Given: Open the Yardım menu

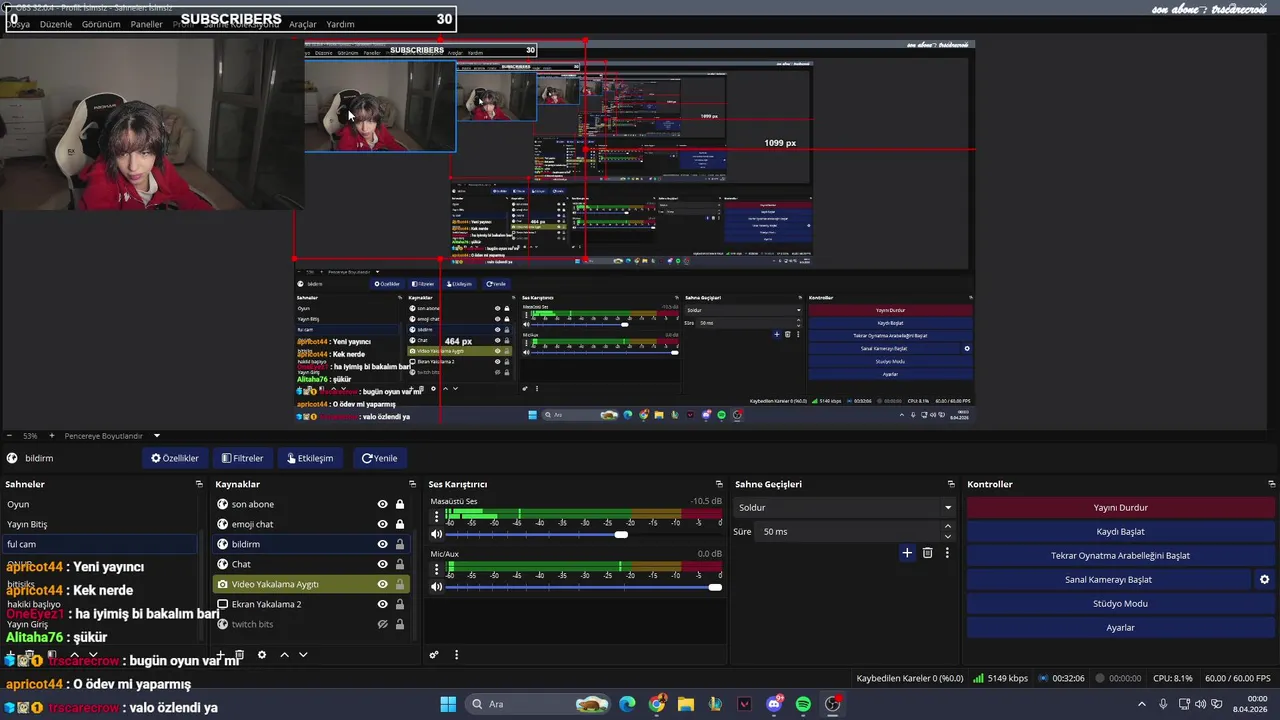Looking at the screenshot, I should pos(341,24).
